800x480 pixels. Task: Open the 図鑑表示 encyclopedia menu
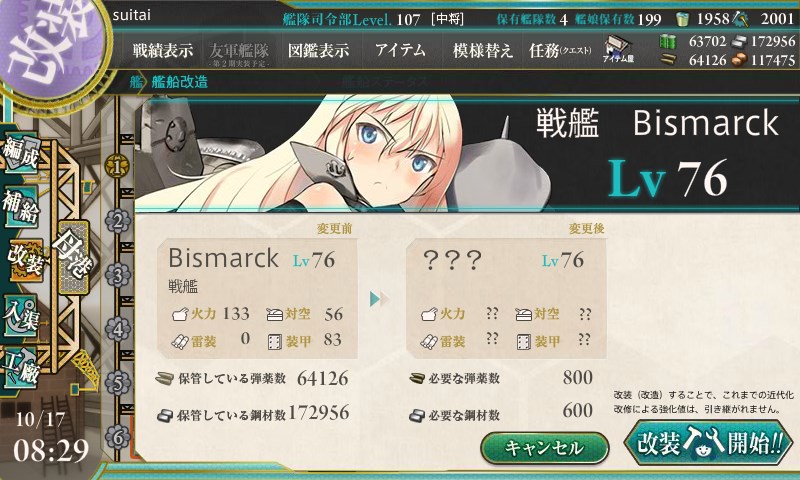(318, 50)
